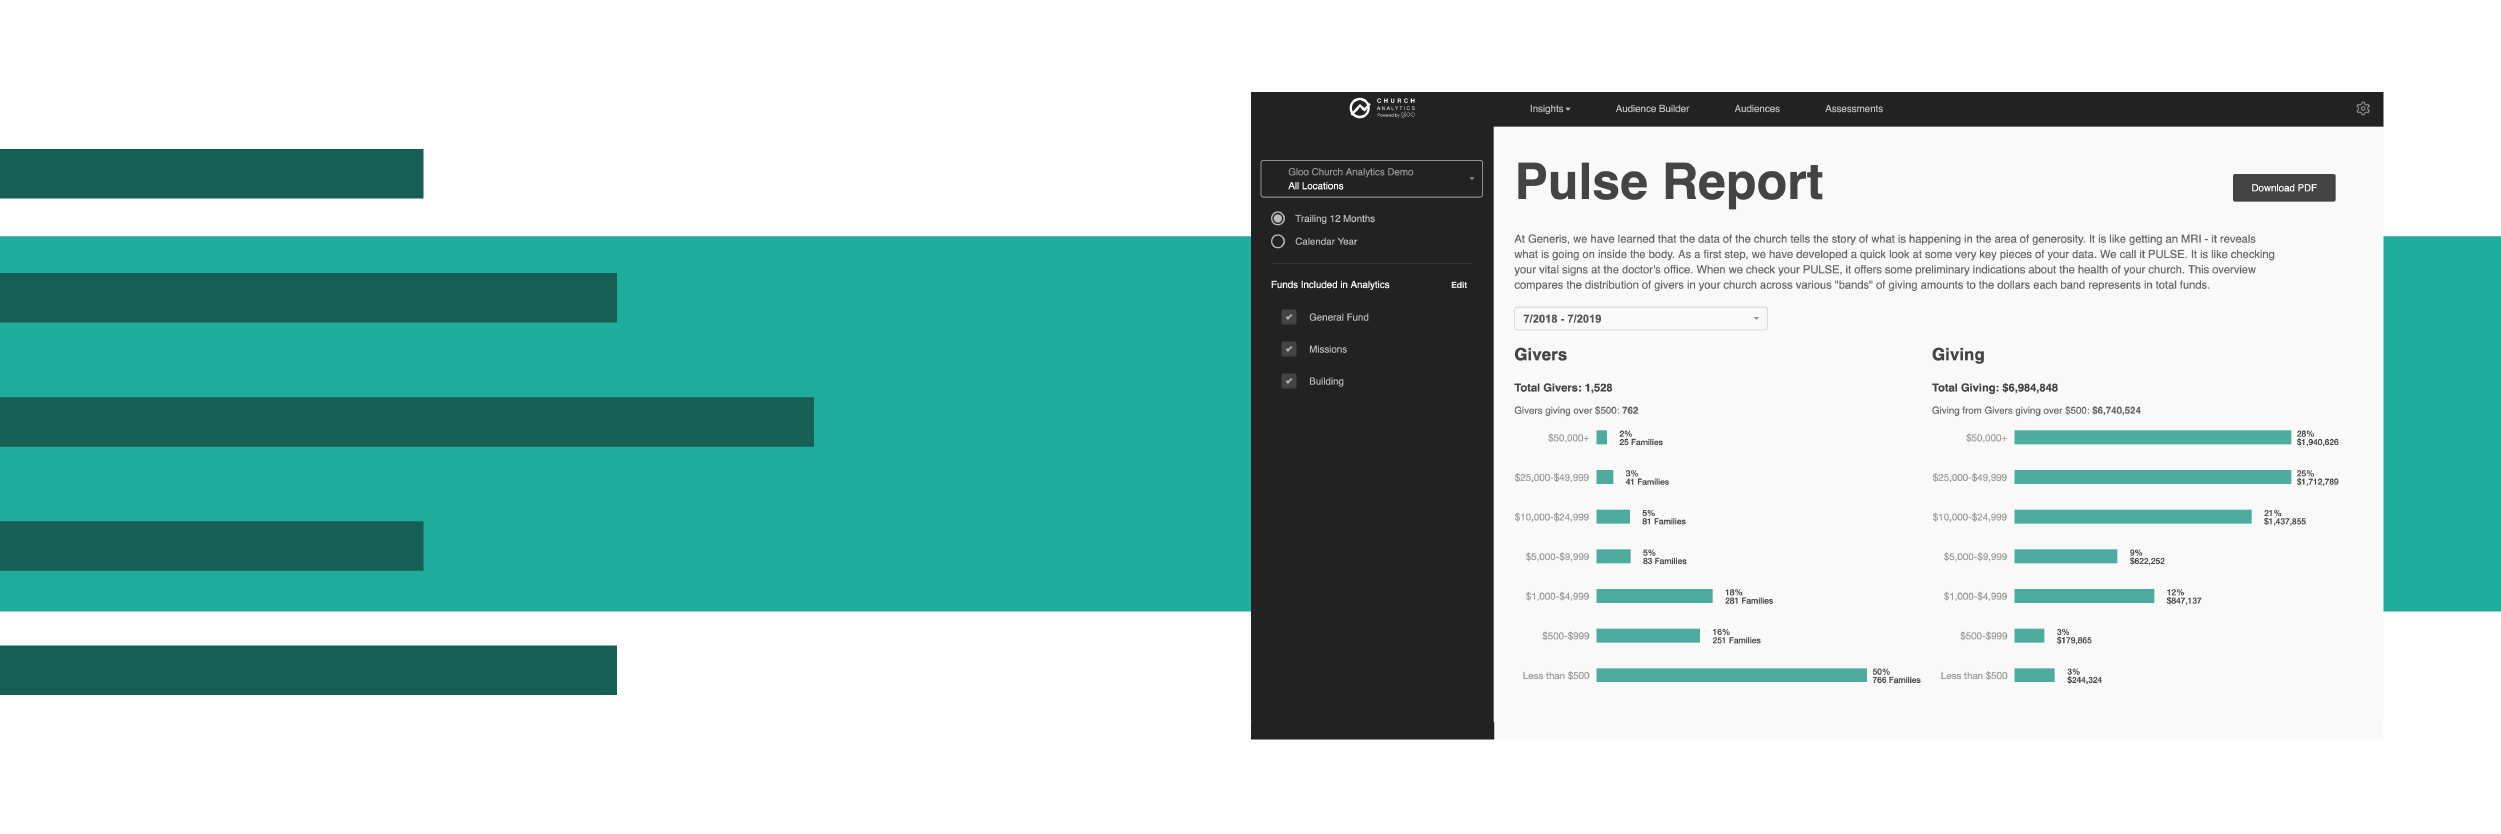
Task: Click Edit next to Funds Included in Analytics
Action: click(1459, 285)
